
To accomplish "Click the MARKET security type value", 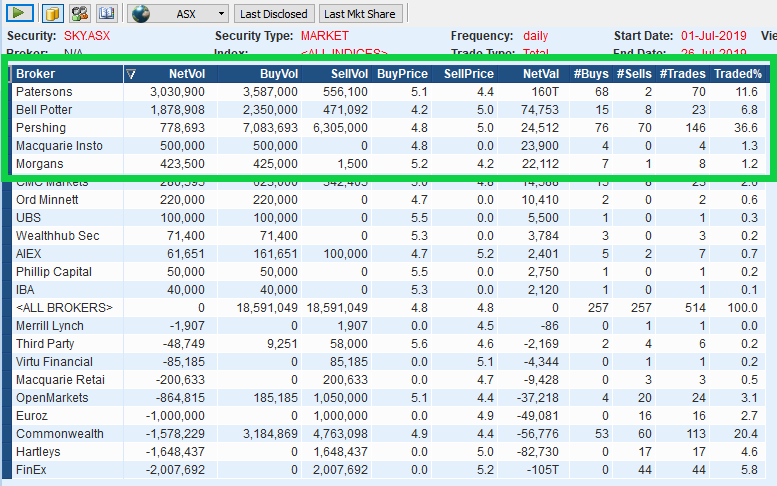I will (x=325, y=36).
